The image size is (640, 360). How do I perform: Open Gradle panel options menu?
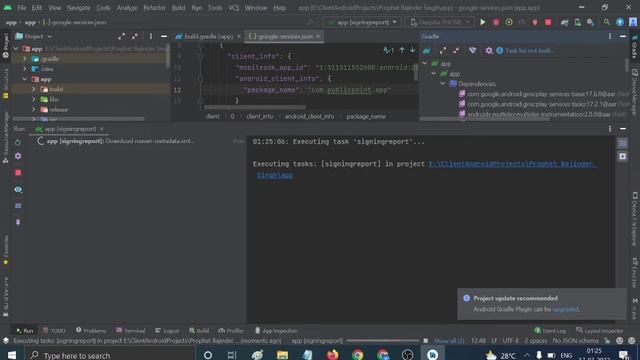[x=610, y=36]
